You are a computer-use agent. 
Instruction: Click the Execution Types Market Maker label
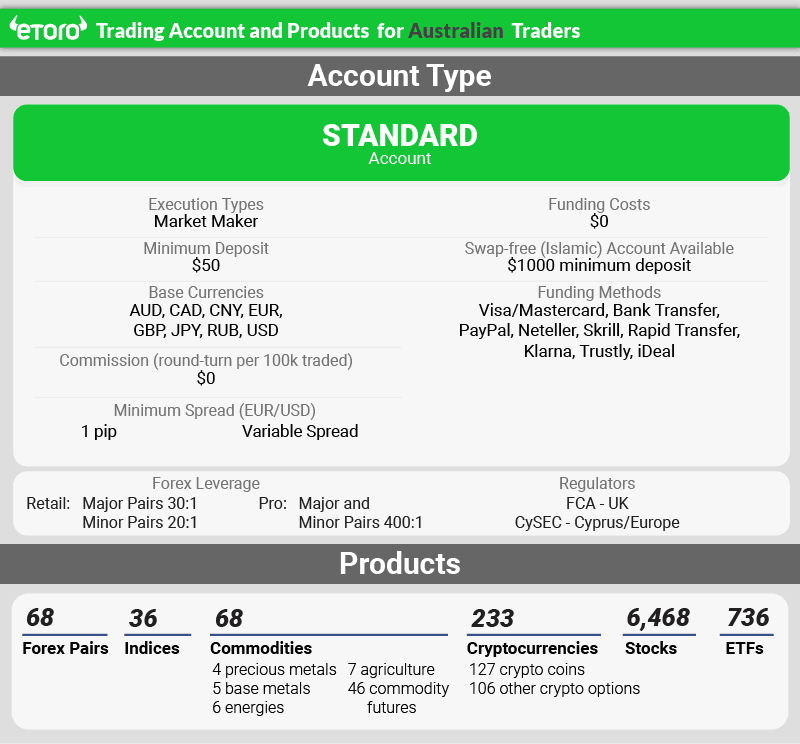(206, 212)
